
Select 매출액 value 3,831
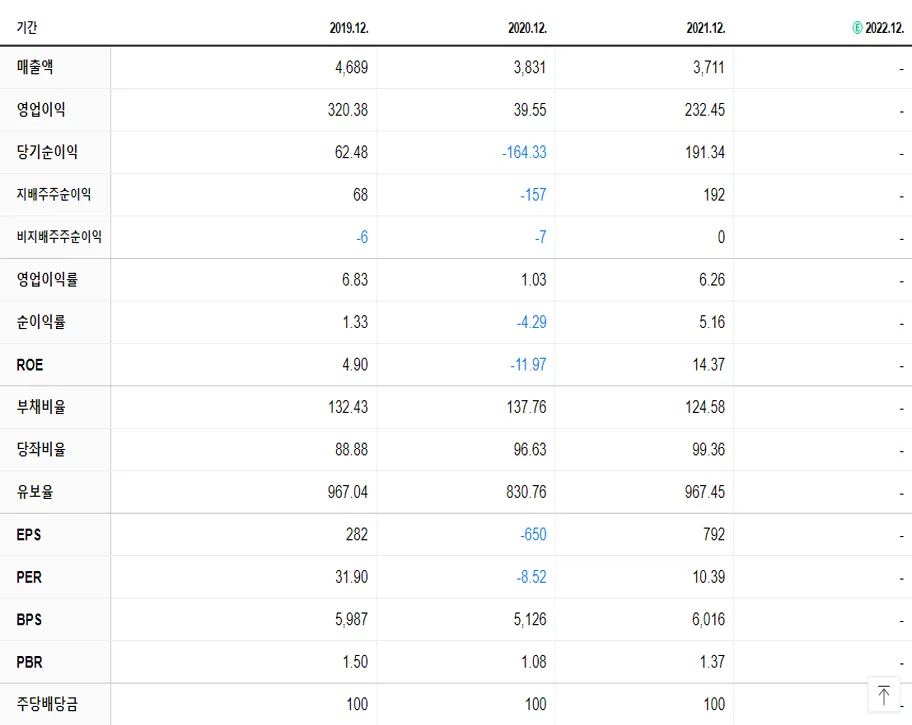(530, 67)
